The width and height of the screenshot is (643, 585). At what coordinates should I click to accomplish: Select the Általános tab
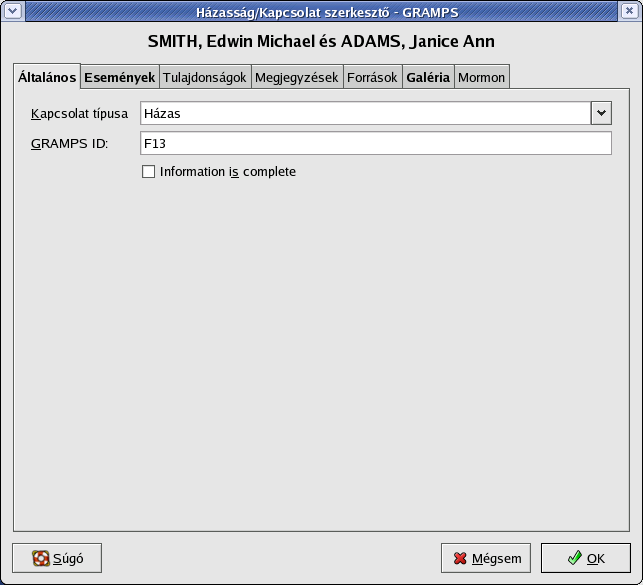[47, 77]
